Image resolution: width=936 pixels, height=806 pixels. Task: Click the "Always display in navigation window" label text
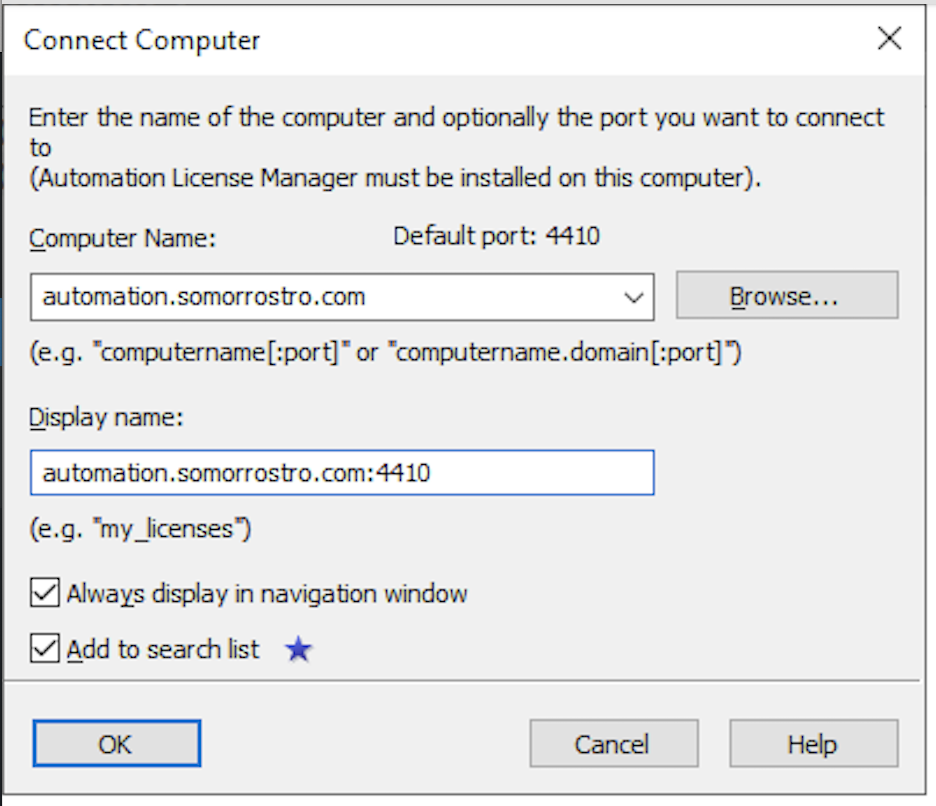pyautogui.click(x=267, y=594)
